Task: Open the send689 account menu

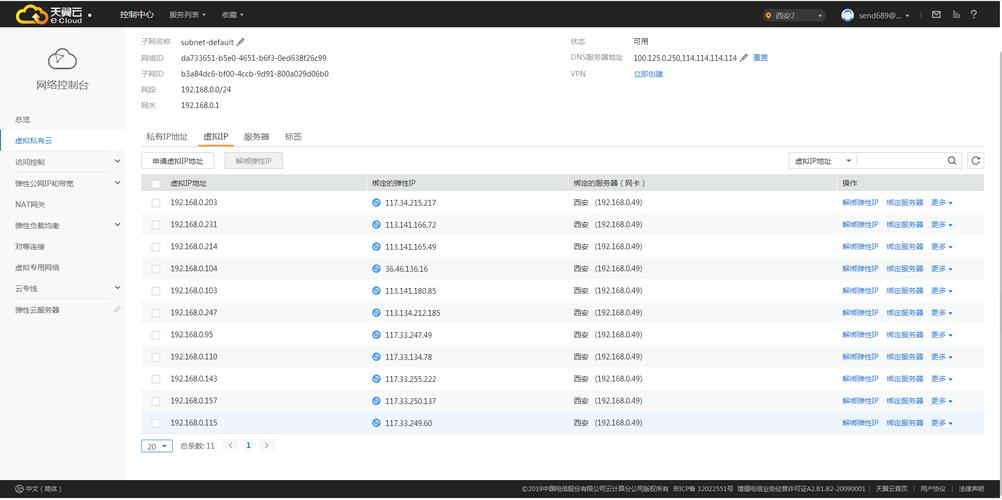Action: 883,15
